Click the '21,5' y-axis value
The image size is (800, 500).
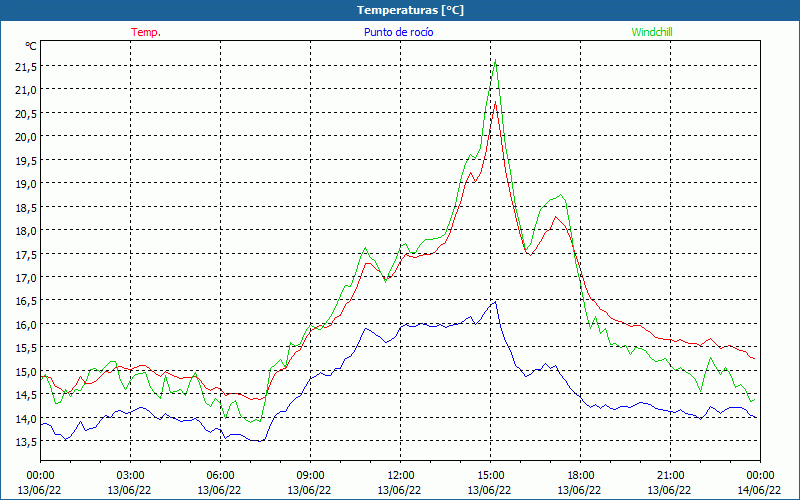point(26,66)
